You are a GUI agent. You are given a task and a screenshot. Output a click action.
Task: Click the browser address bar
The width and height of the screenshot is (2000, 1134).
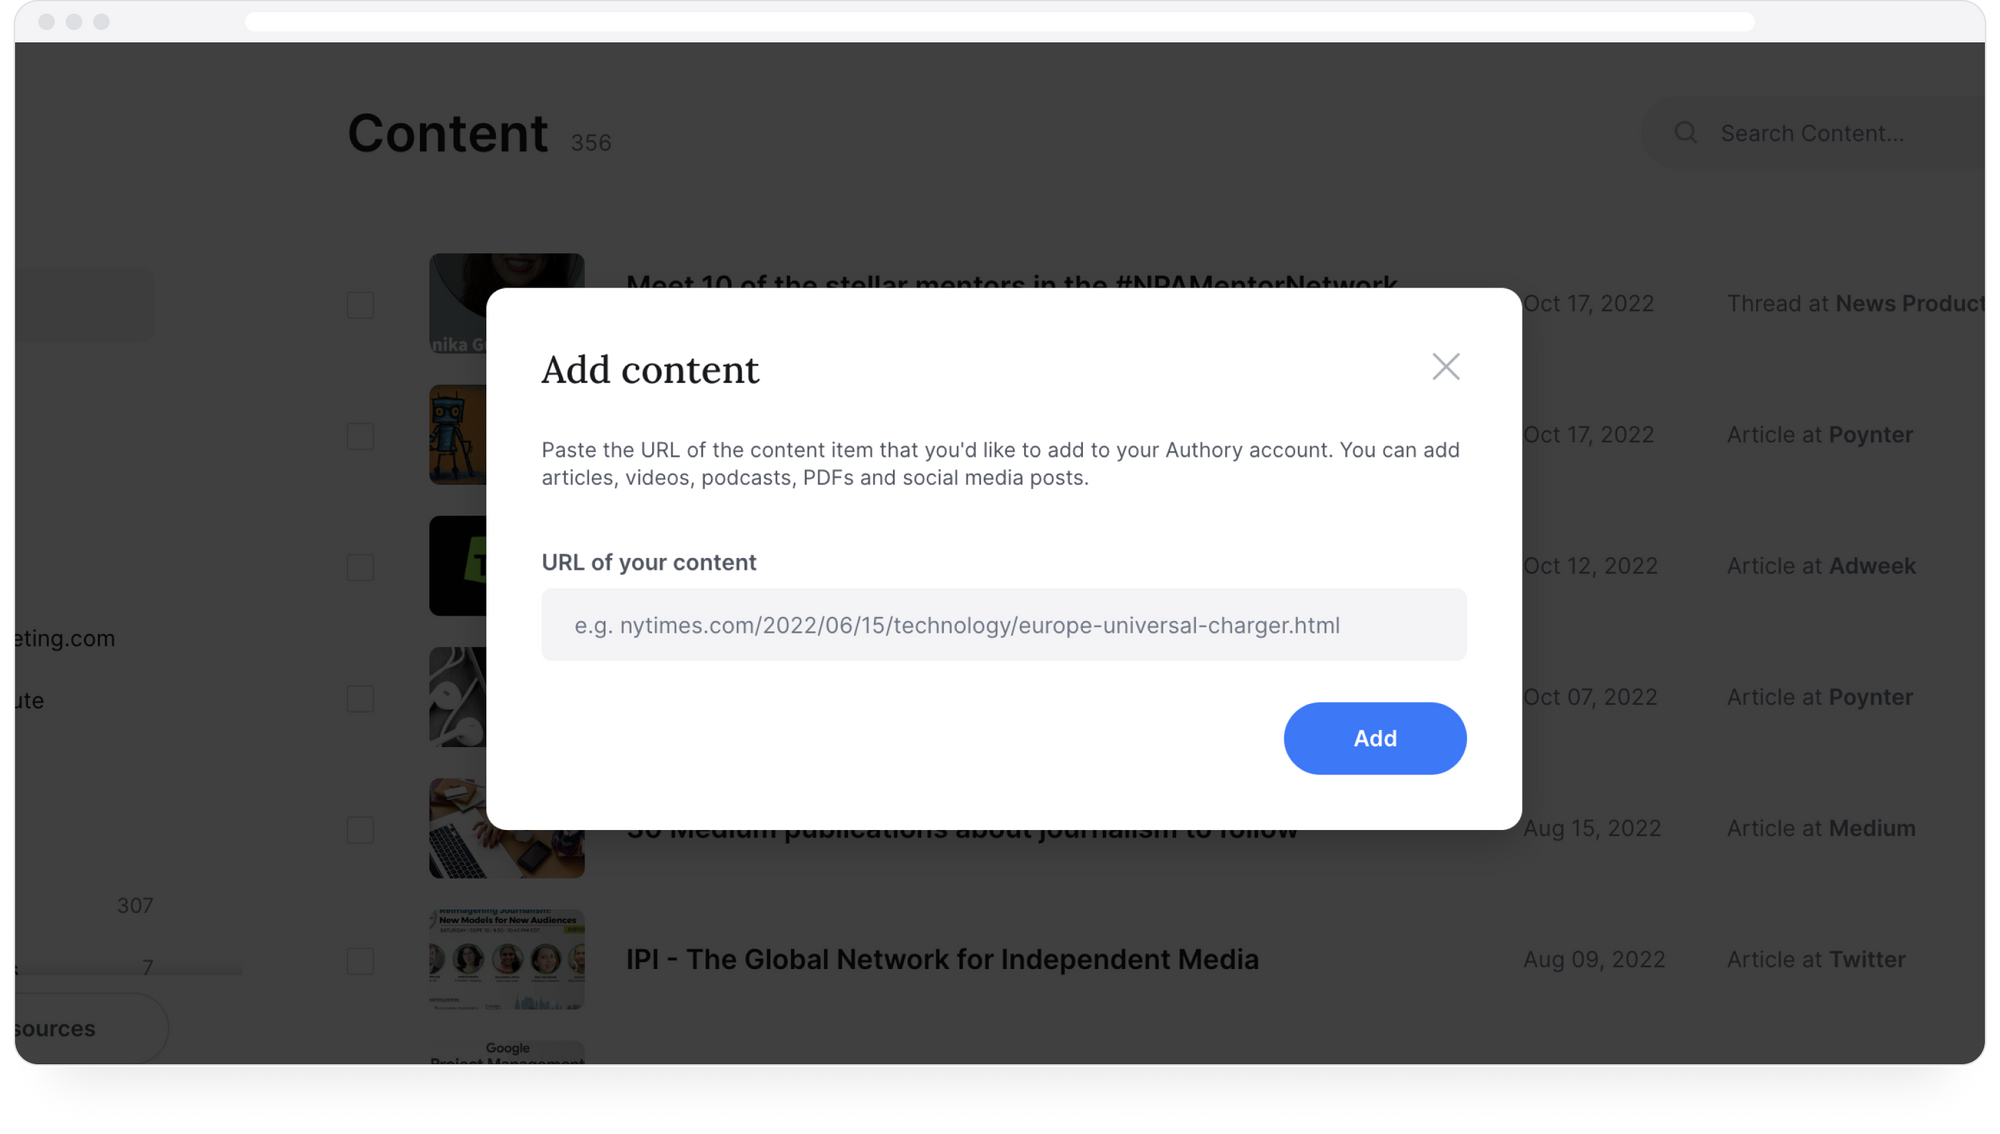coord(1000,21)
